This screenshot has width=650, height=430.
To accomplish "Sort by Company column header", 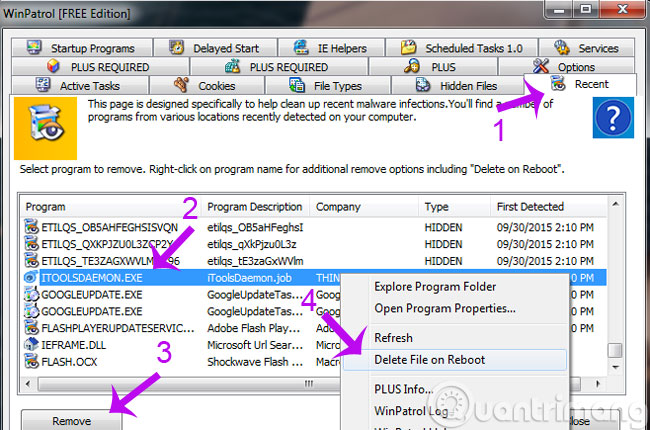I will pyautogui.click(x=364, y=206).
